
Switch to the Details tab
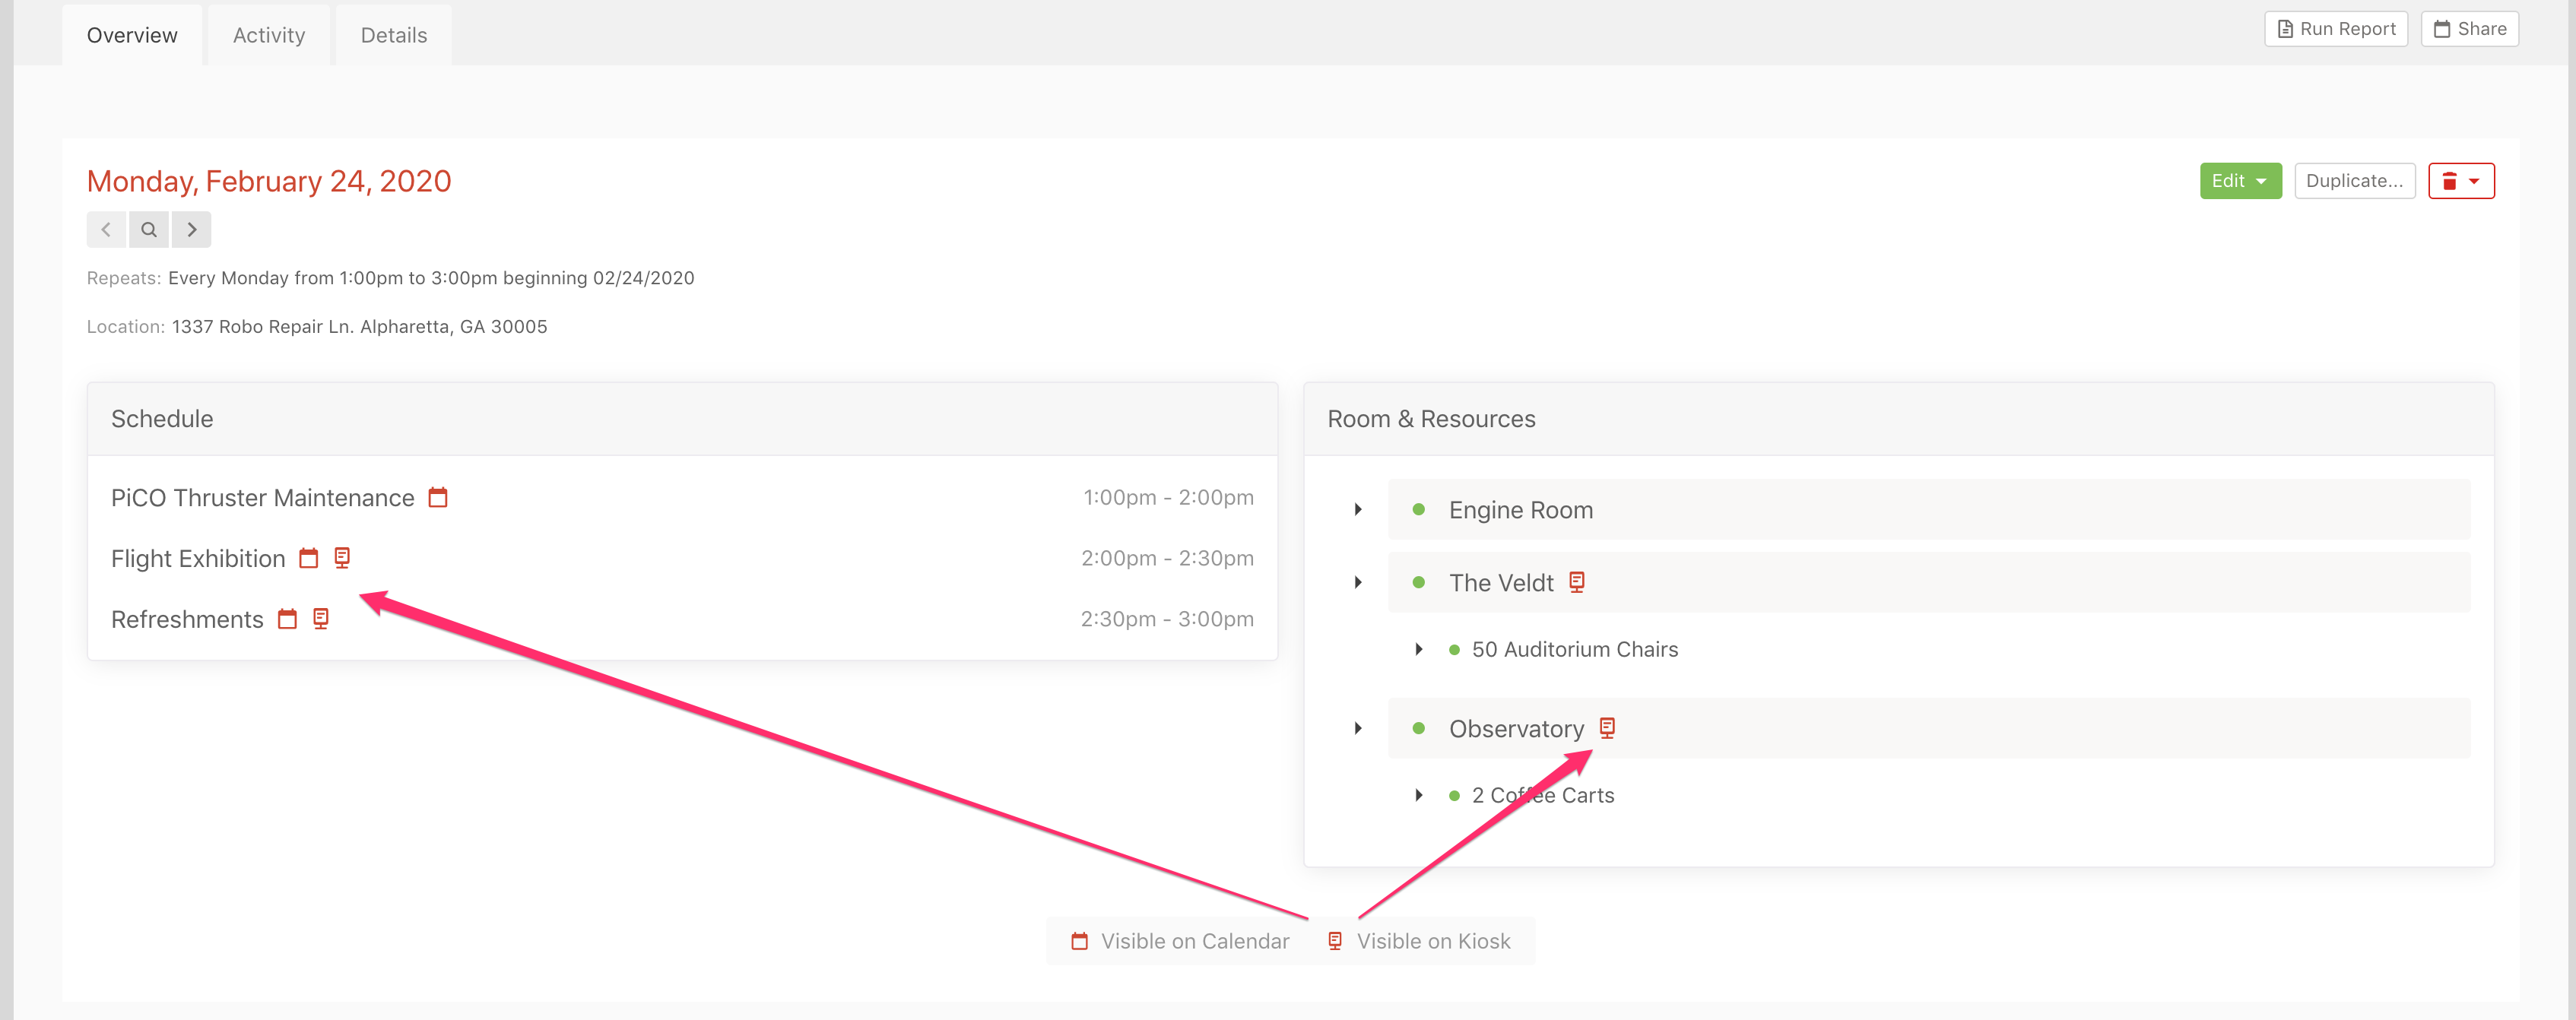tap(394, 35)
